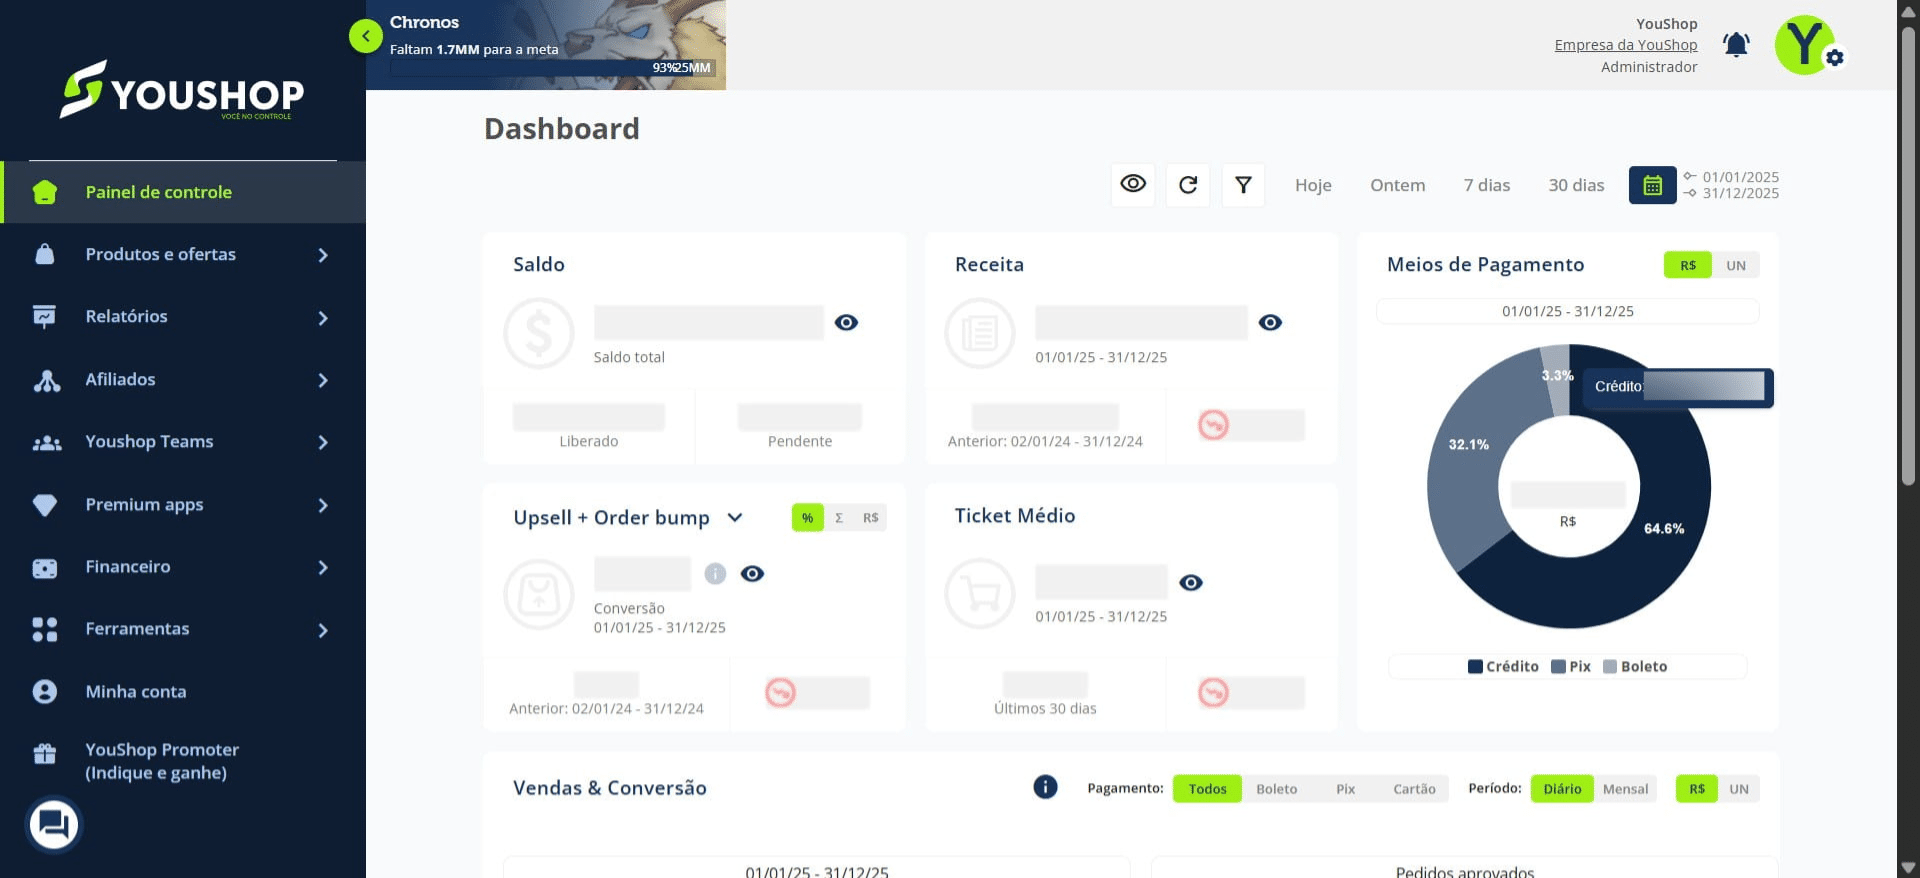Click the Ferramentas grid icon

(45, 629)
